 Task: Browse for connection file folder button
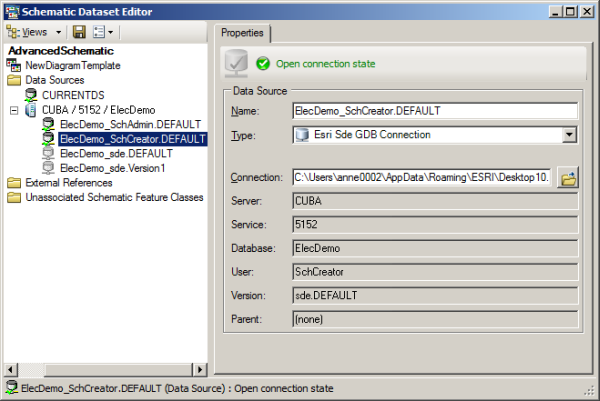[x=567, y=178]
